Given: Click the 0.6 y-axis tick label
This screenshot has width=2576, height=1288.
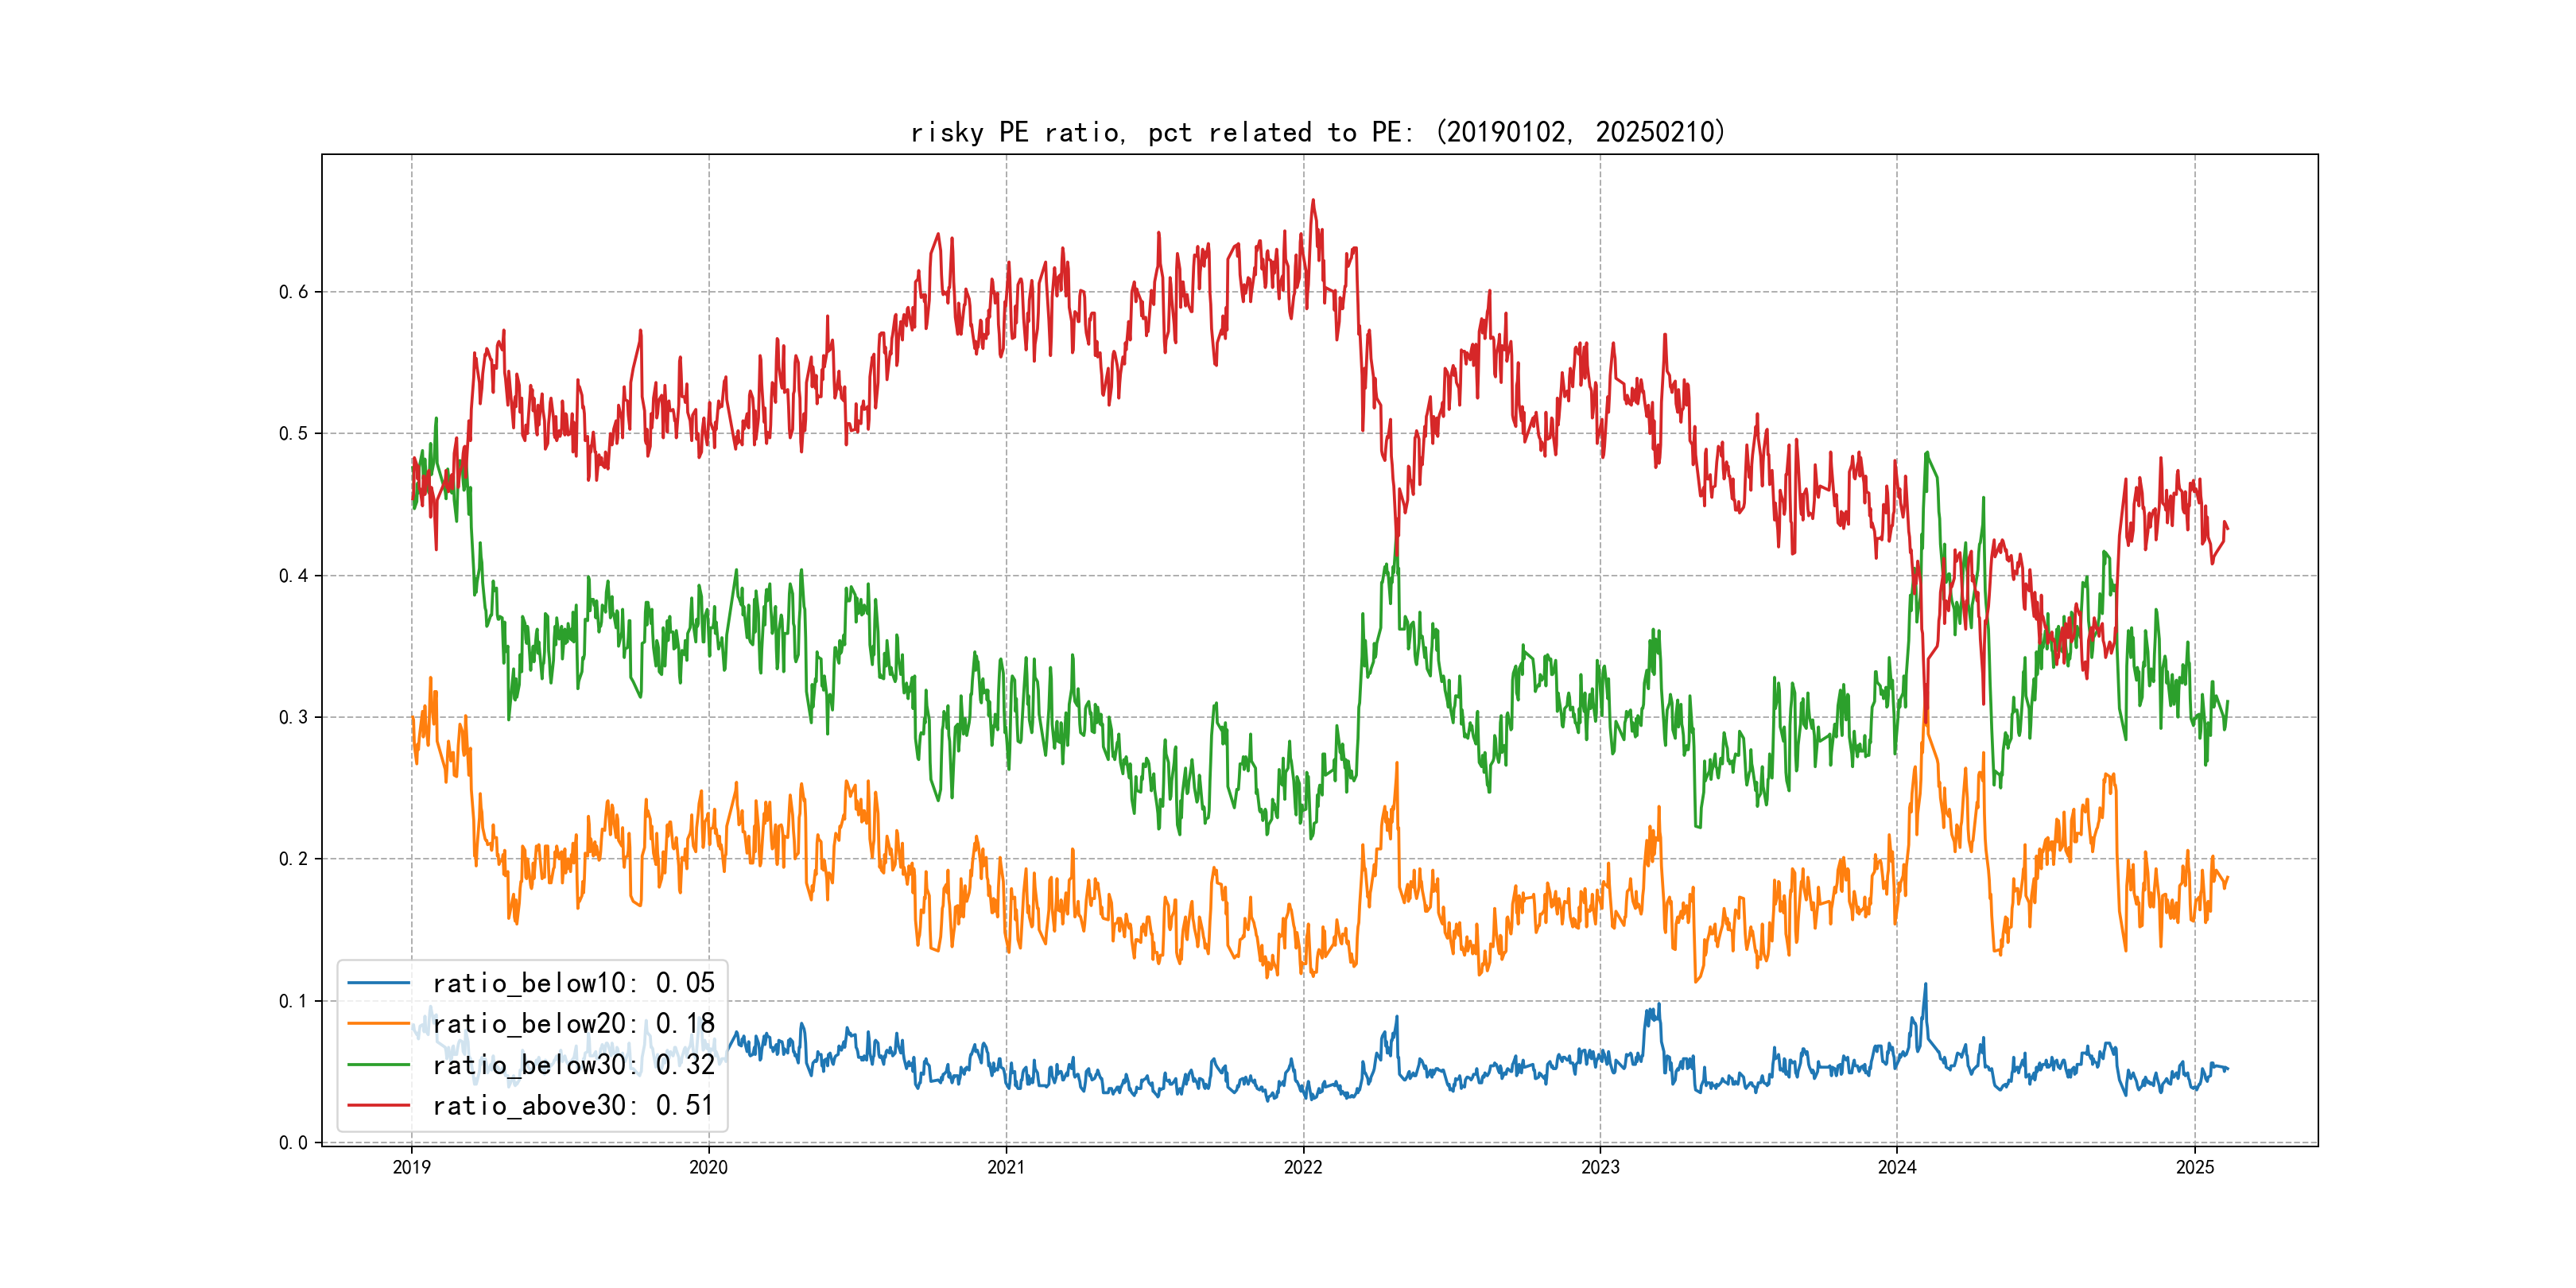Looking at the screenshot, I should (293, 292).
